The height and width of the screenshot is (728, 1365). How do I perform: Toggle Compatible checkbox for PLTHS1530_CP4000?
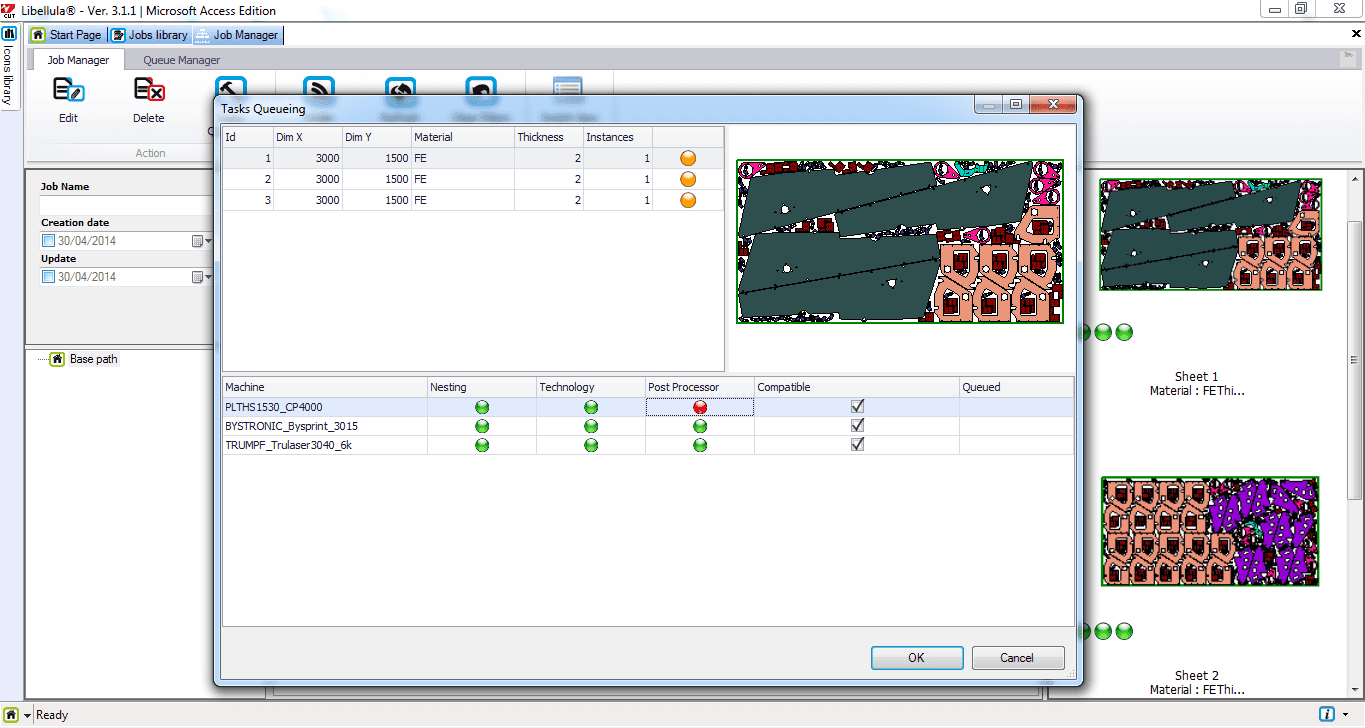[857, 407]
